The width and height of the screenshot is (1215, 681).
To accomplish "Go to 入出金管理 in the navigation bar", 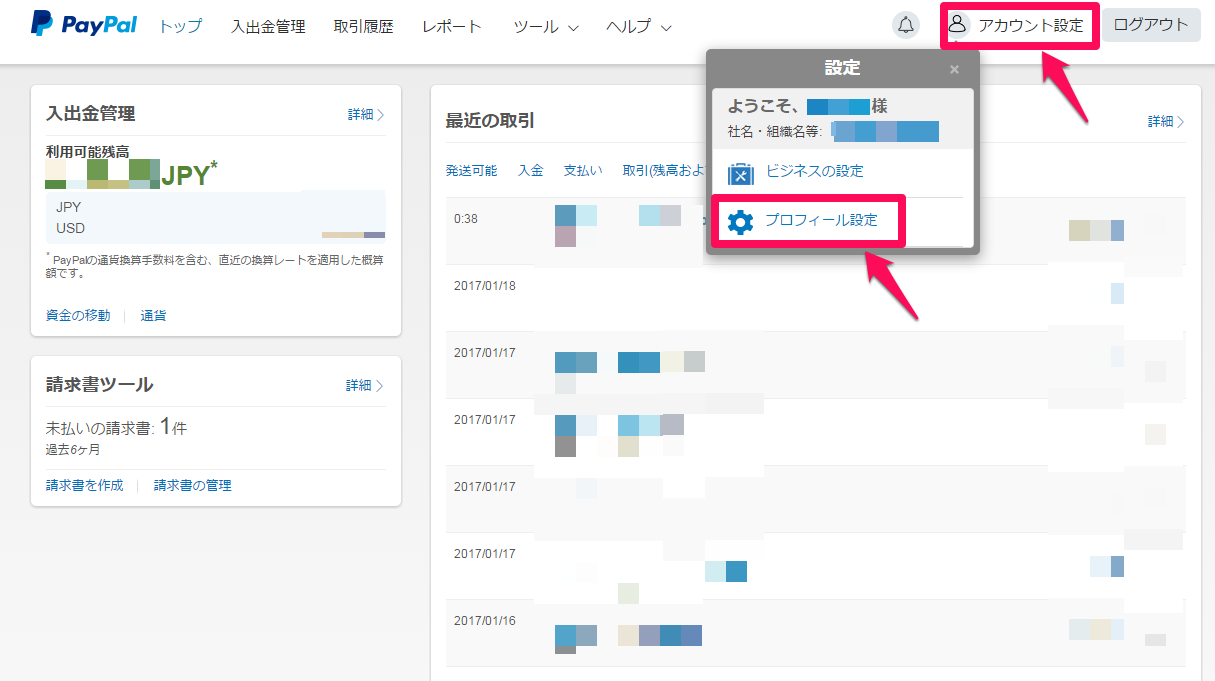I will tap(268, 27).
